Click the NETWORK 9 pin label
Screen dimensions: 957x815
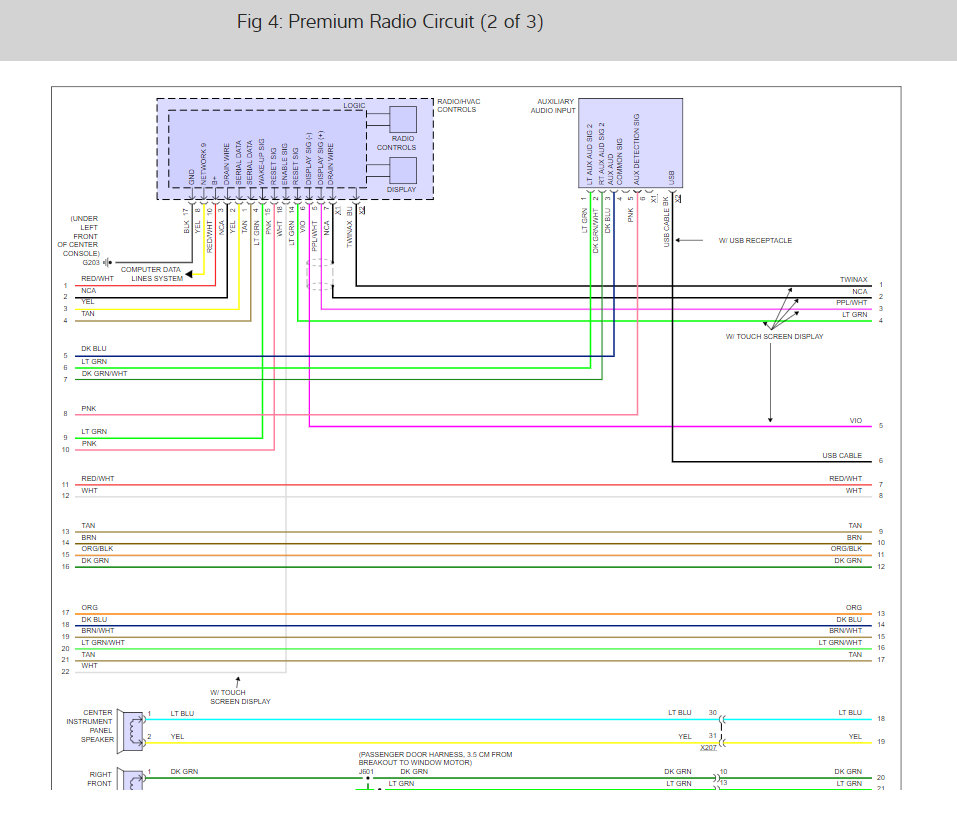[x=204, y=164]
